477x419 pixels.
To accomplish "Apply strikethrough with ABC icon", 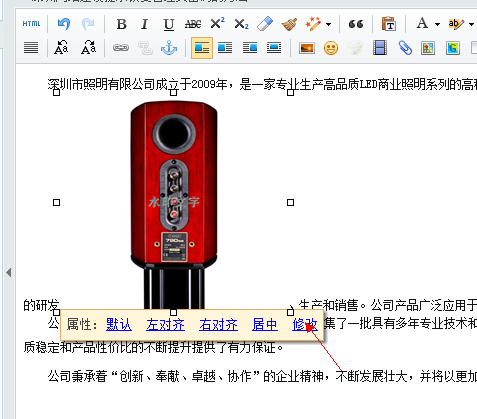I will (x=193, y=24).
